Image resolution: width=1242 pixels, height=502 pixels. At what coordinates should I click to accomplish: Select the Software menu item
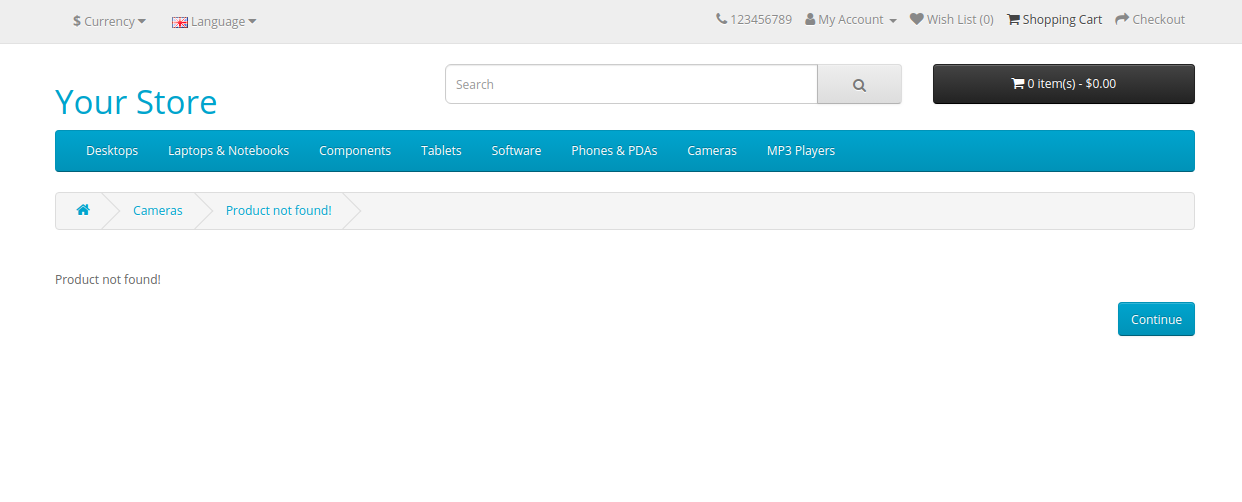click(516, 151)
